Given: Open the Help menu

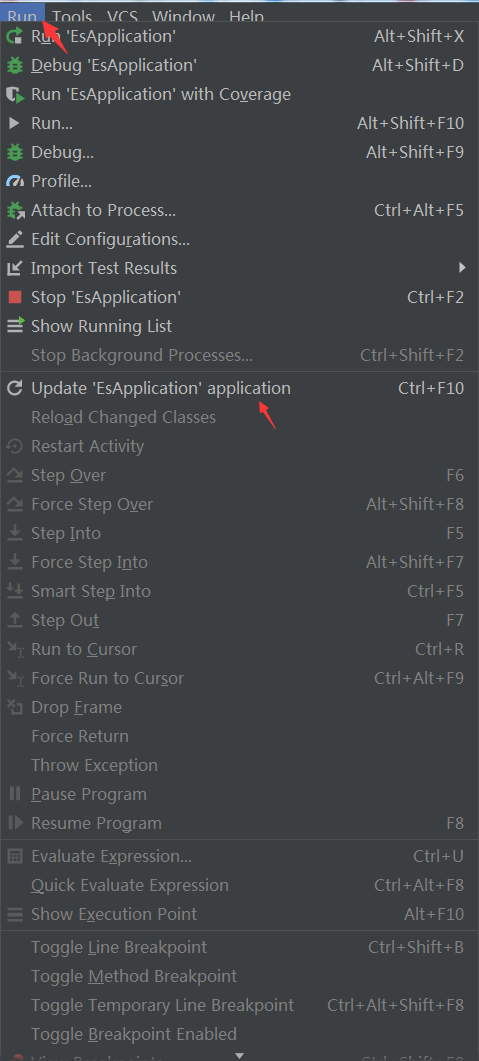Looking at the screenshot, I should (x=246, y=16).
